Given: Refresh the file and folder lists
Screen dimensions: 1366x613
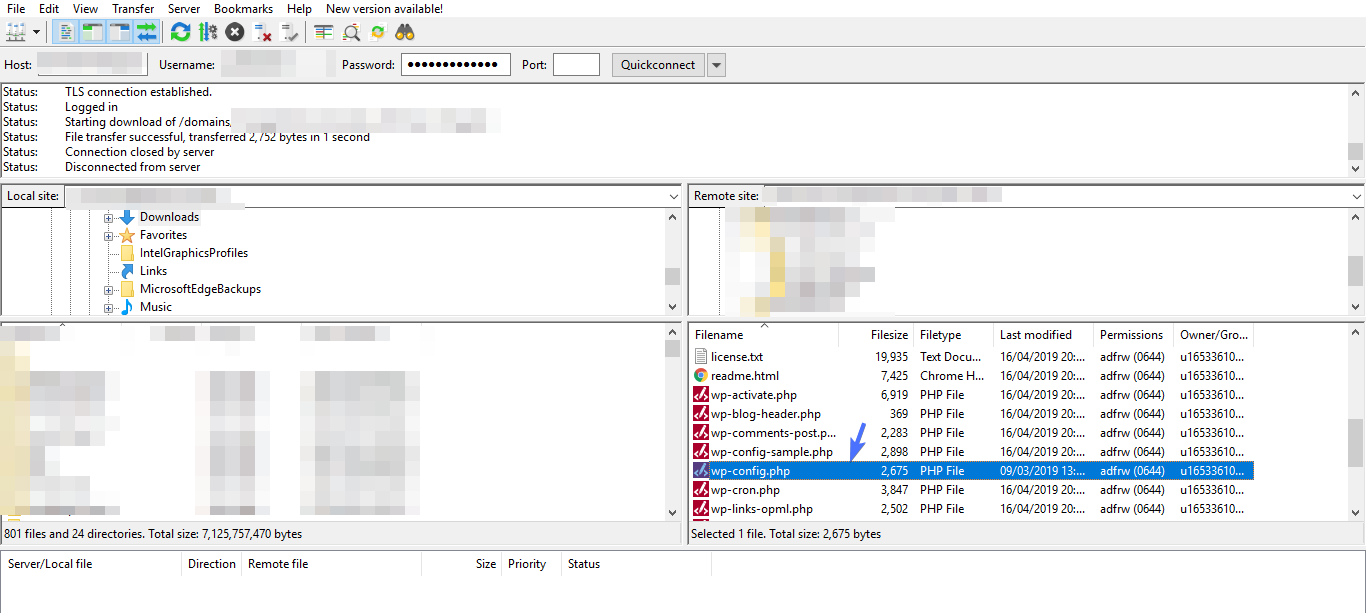Looking at the screenshot, I should click(x=180, y=32).
